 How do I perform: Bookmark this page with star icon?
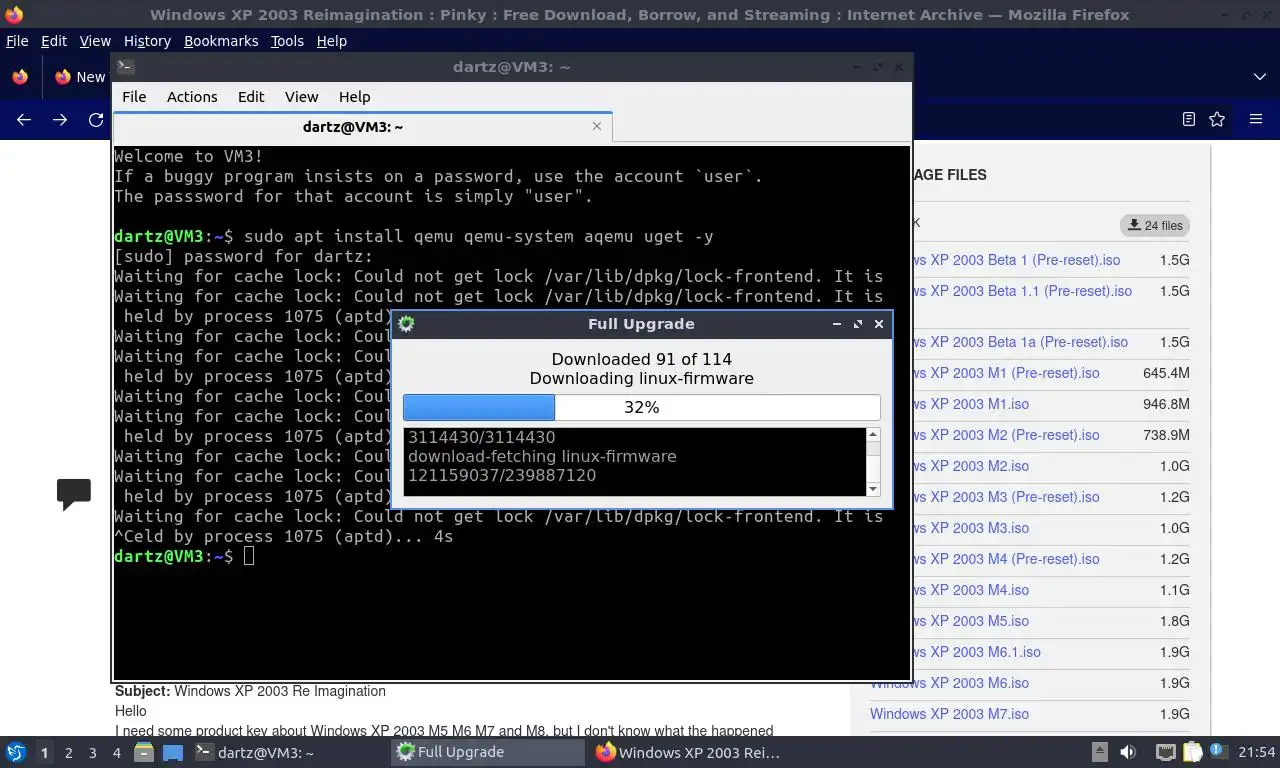click(1217, 119)
